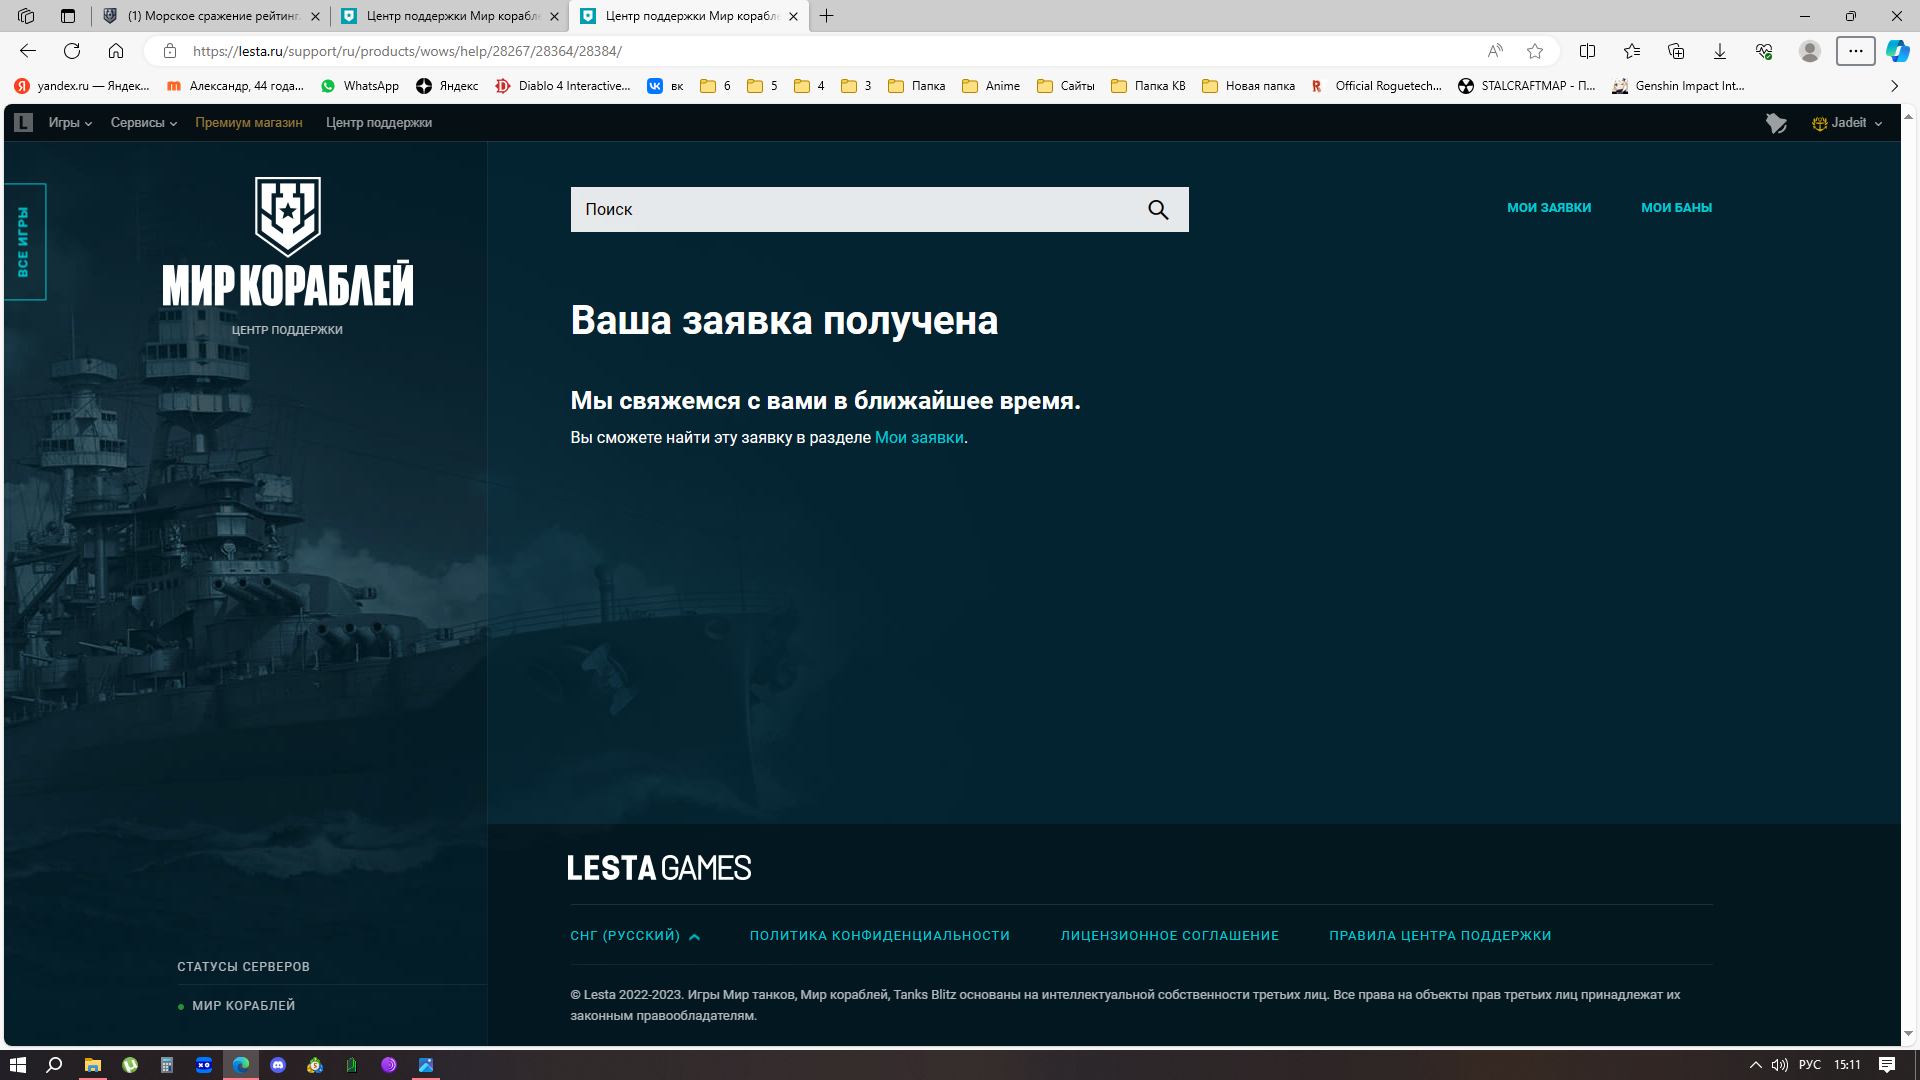Expand the СНГ (Русский) region selector

[x=635, y=936]
